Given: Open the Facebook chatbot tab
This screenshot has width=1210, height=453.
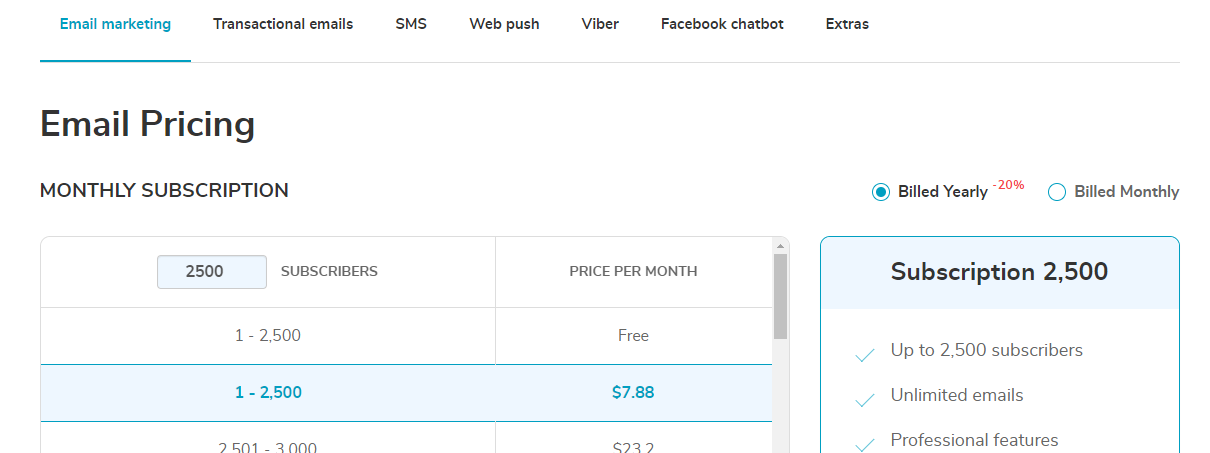Looking at the screenshot, I should coord(722,24).
